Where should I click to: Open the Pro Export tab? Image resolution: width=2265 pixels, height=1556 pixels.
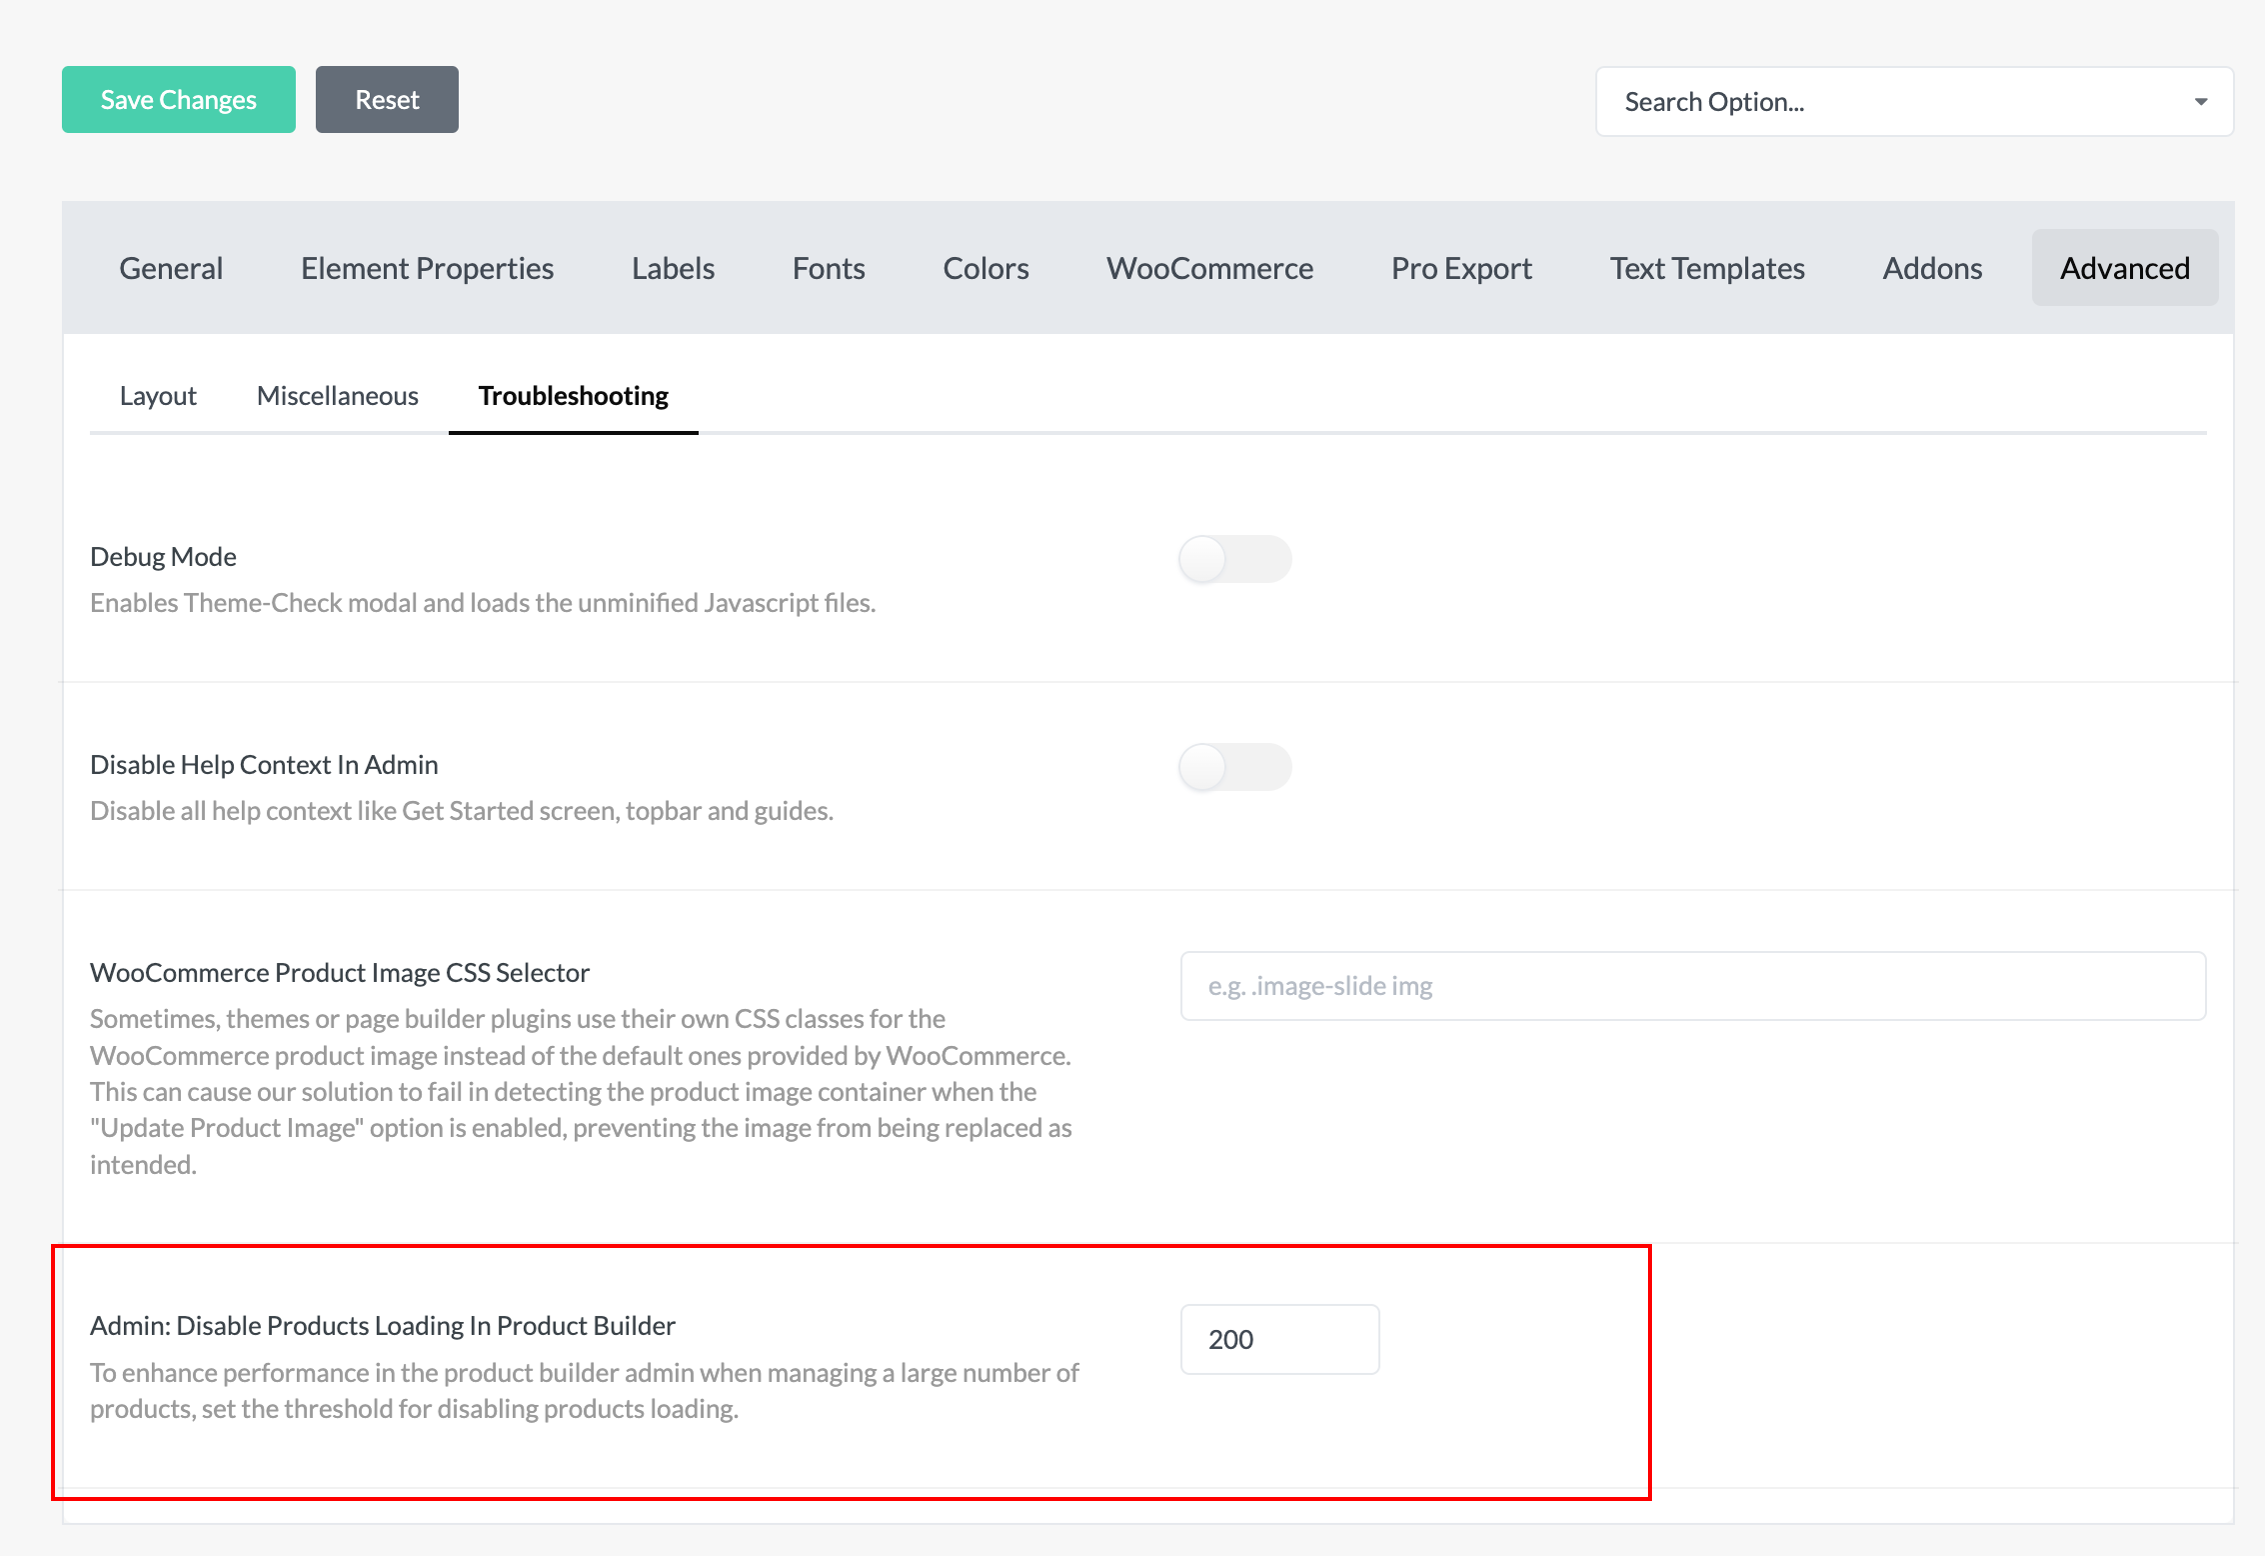tap(1461, 268)
